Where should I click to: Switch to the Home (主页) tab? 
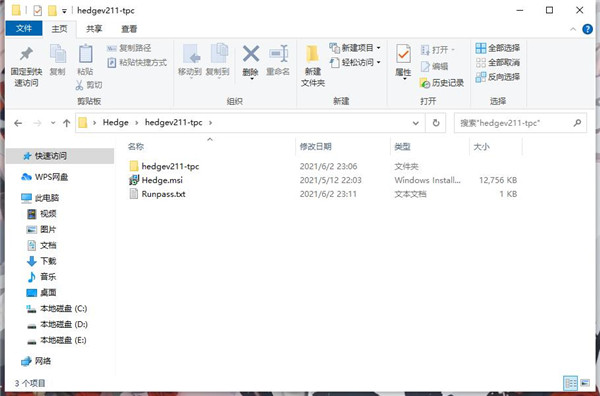[59, 29]
